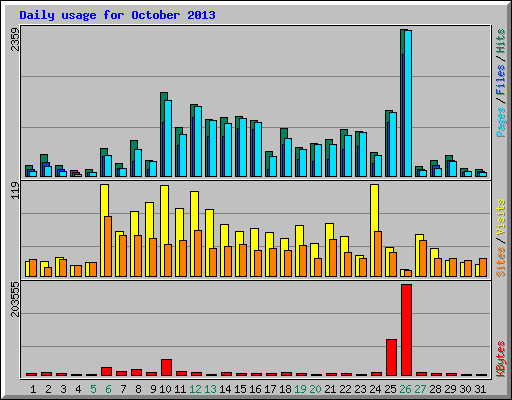Click day label 29 on the x-axis
This screenshot has width=512, height=400.
coord(450,389)
